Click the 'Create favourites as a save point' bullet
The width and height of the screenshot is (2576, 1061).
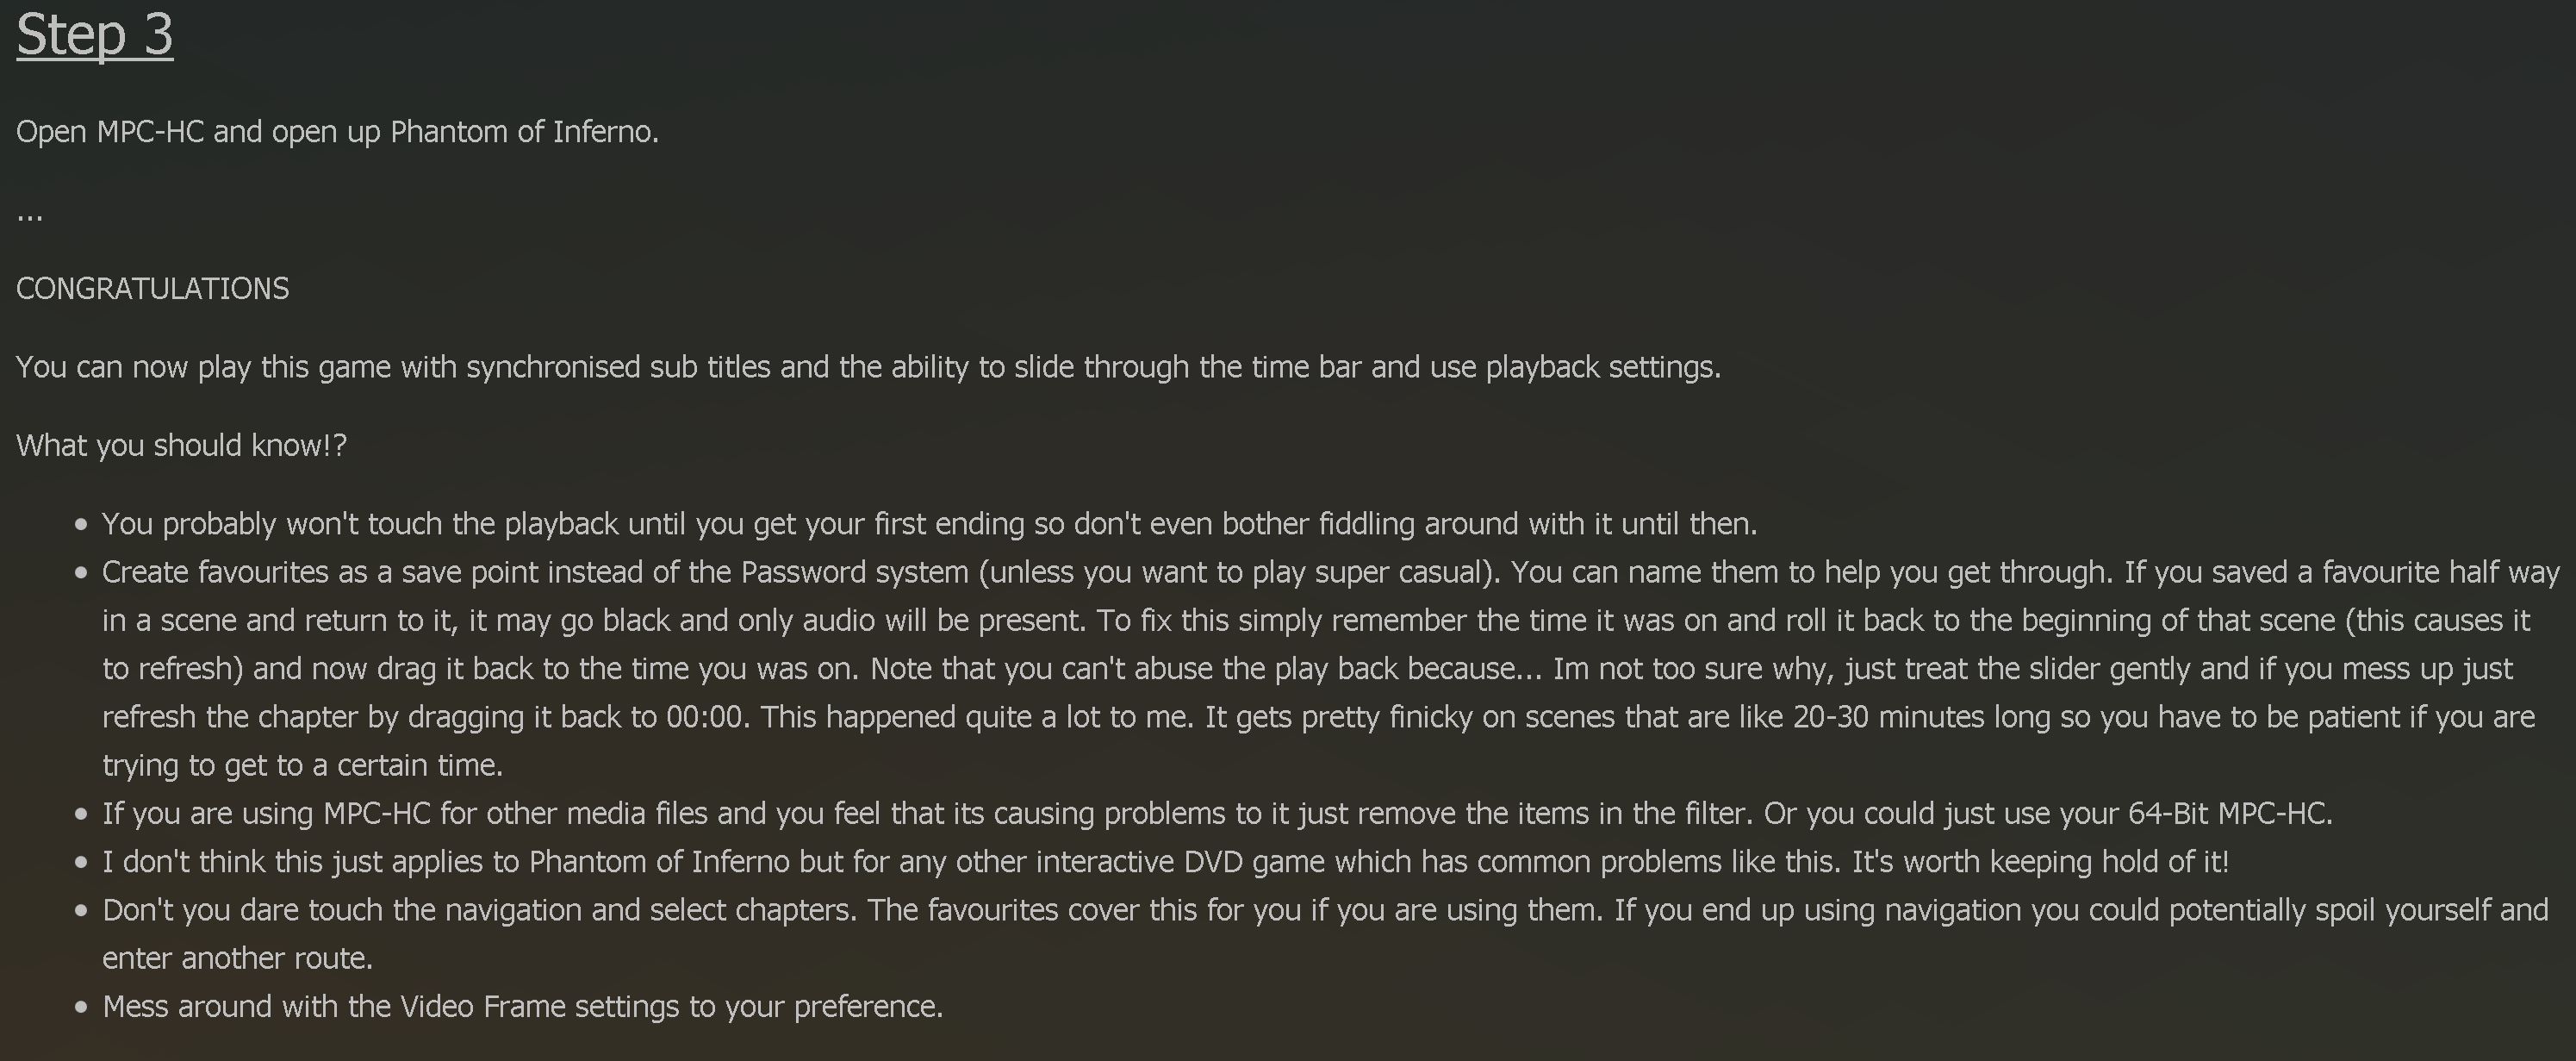tap(1330, 668)
